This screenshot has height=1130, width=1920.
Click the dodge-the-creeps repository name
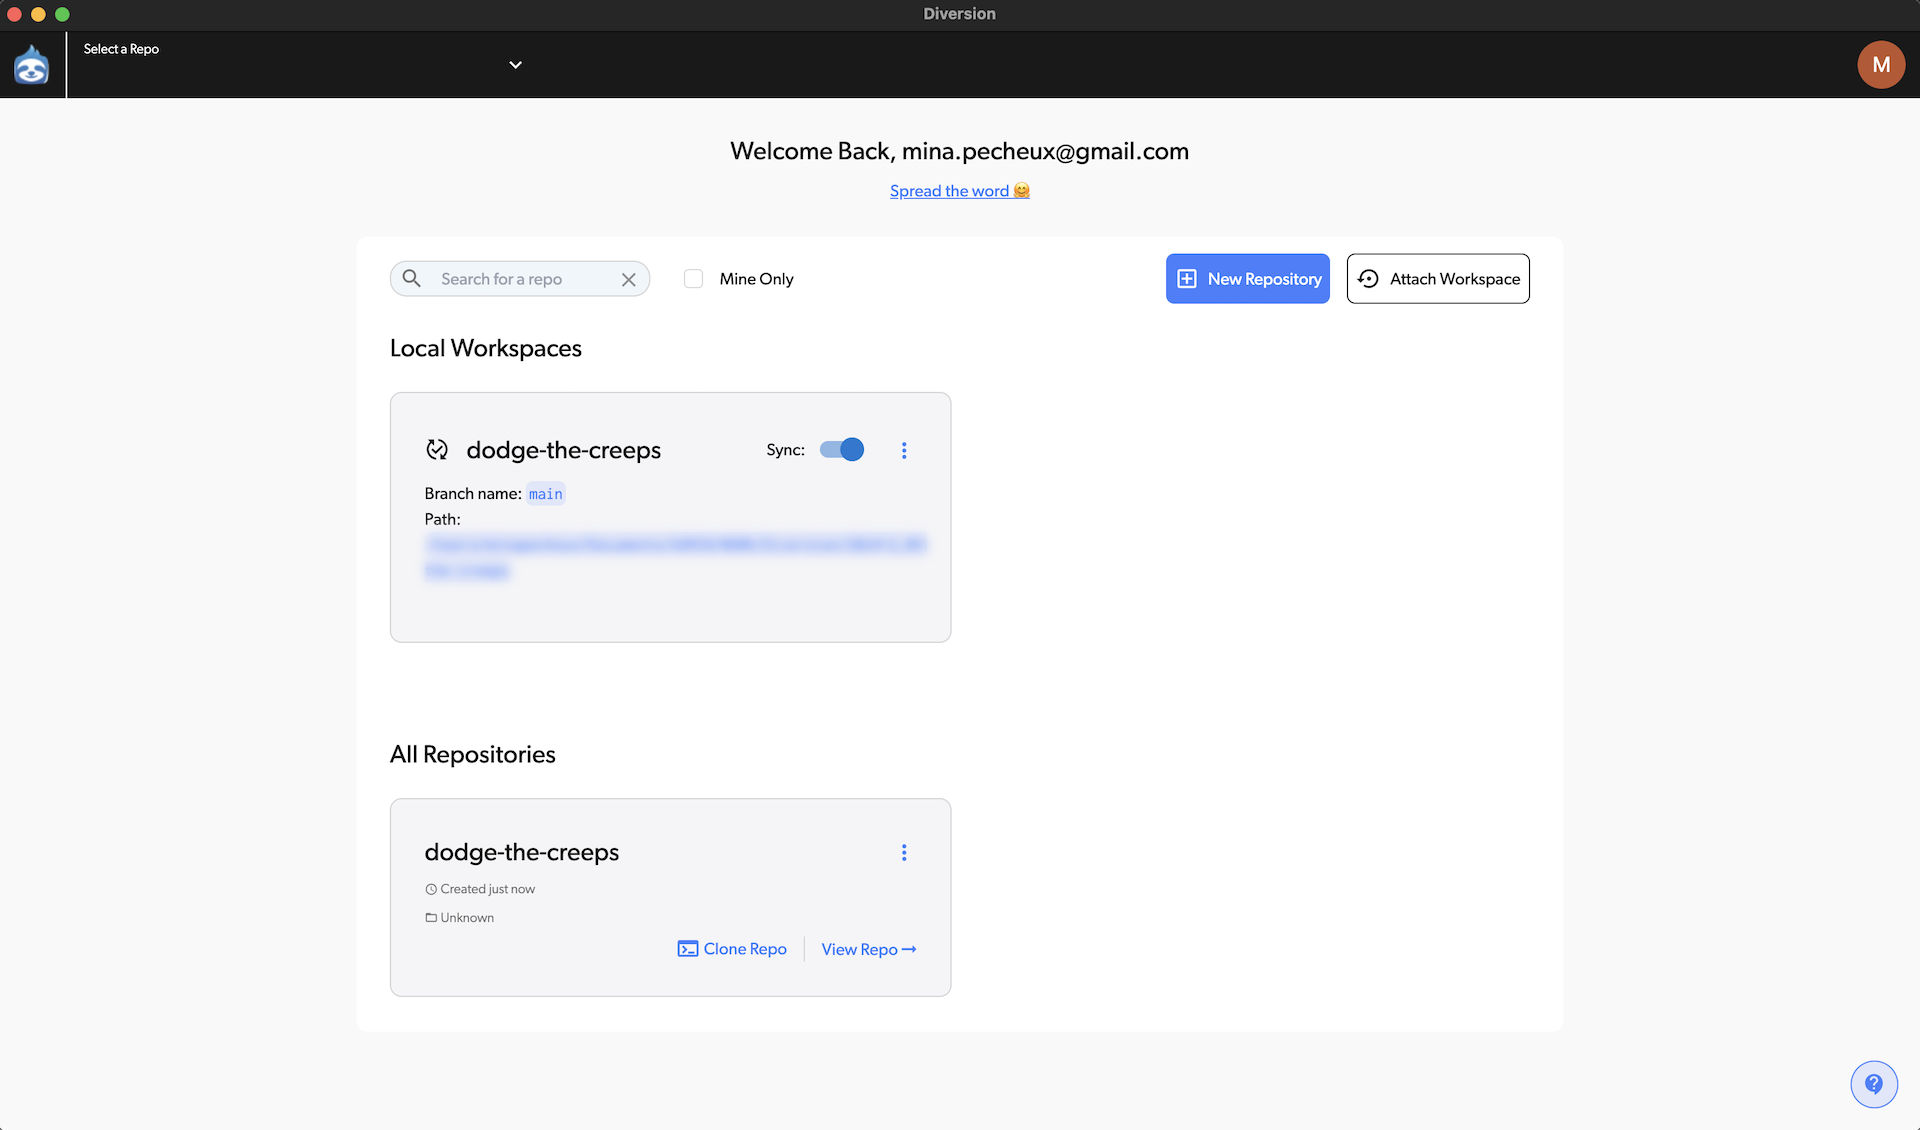click(521, 852)
